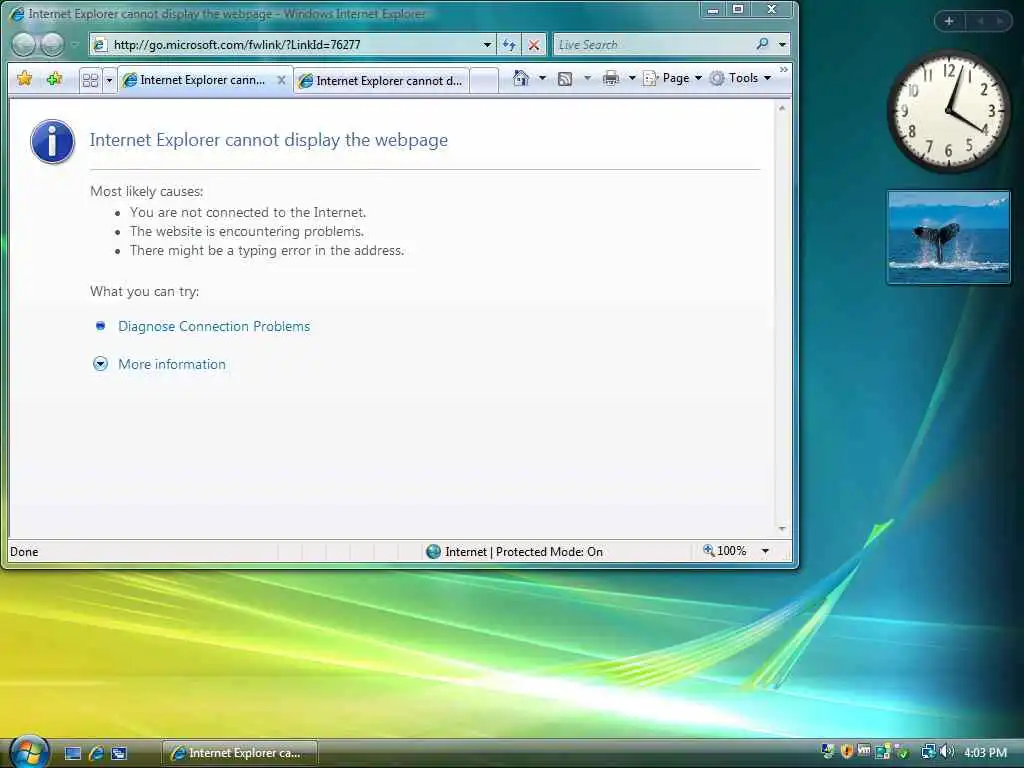The height and width of the screenshot is (768, 1024).
Task: Click the security shield tray icon
Action: 846,752
